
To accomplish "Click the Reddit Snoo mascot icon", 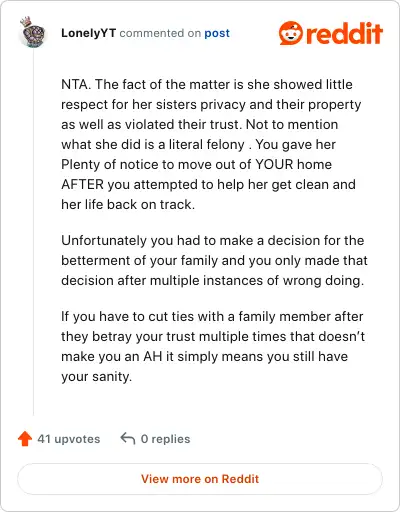I will 291,33.
